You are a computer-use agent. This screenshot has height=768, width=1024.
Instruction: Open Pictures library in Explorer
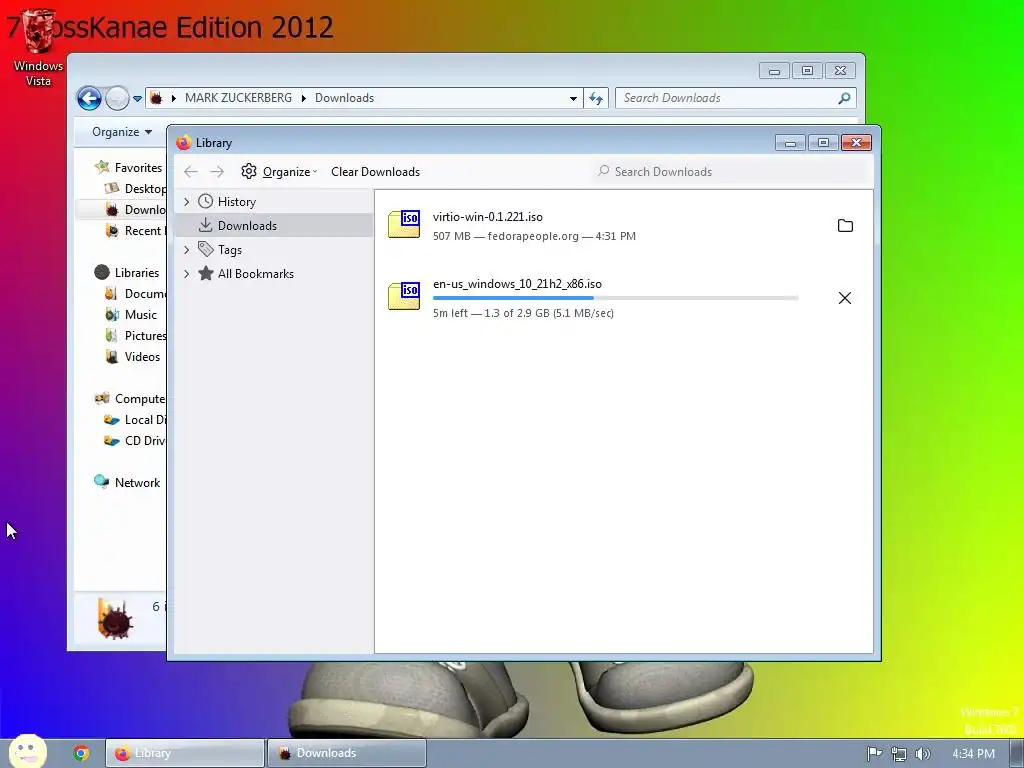click(145, 336)
